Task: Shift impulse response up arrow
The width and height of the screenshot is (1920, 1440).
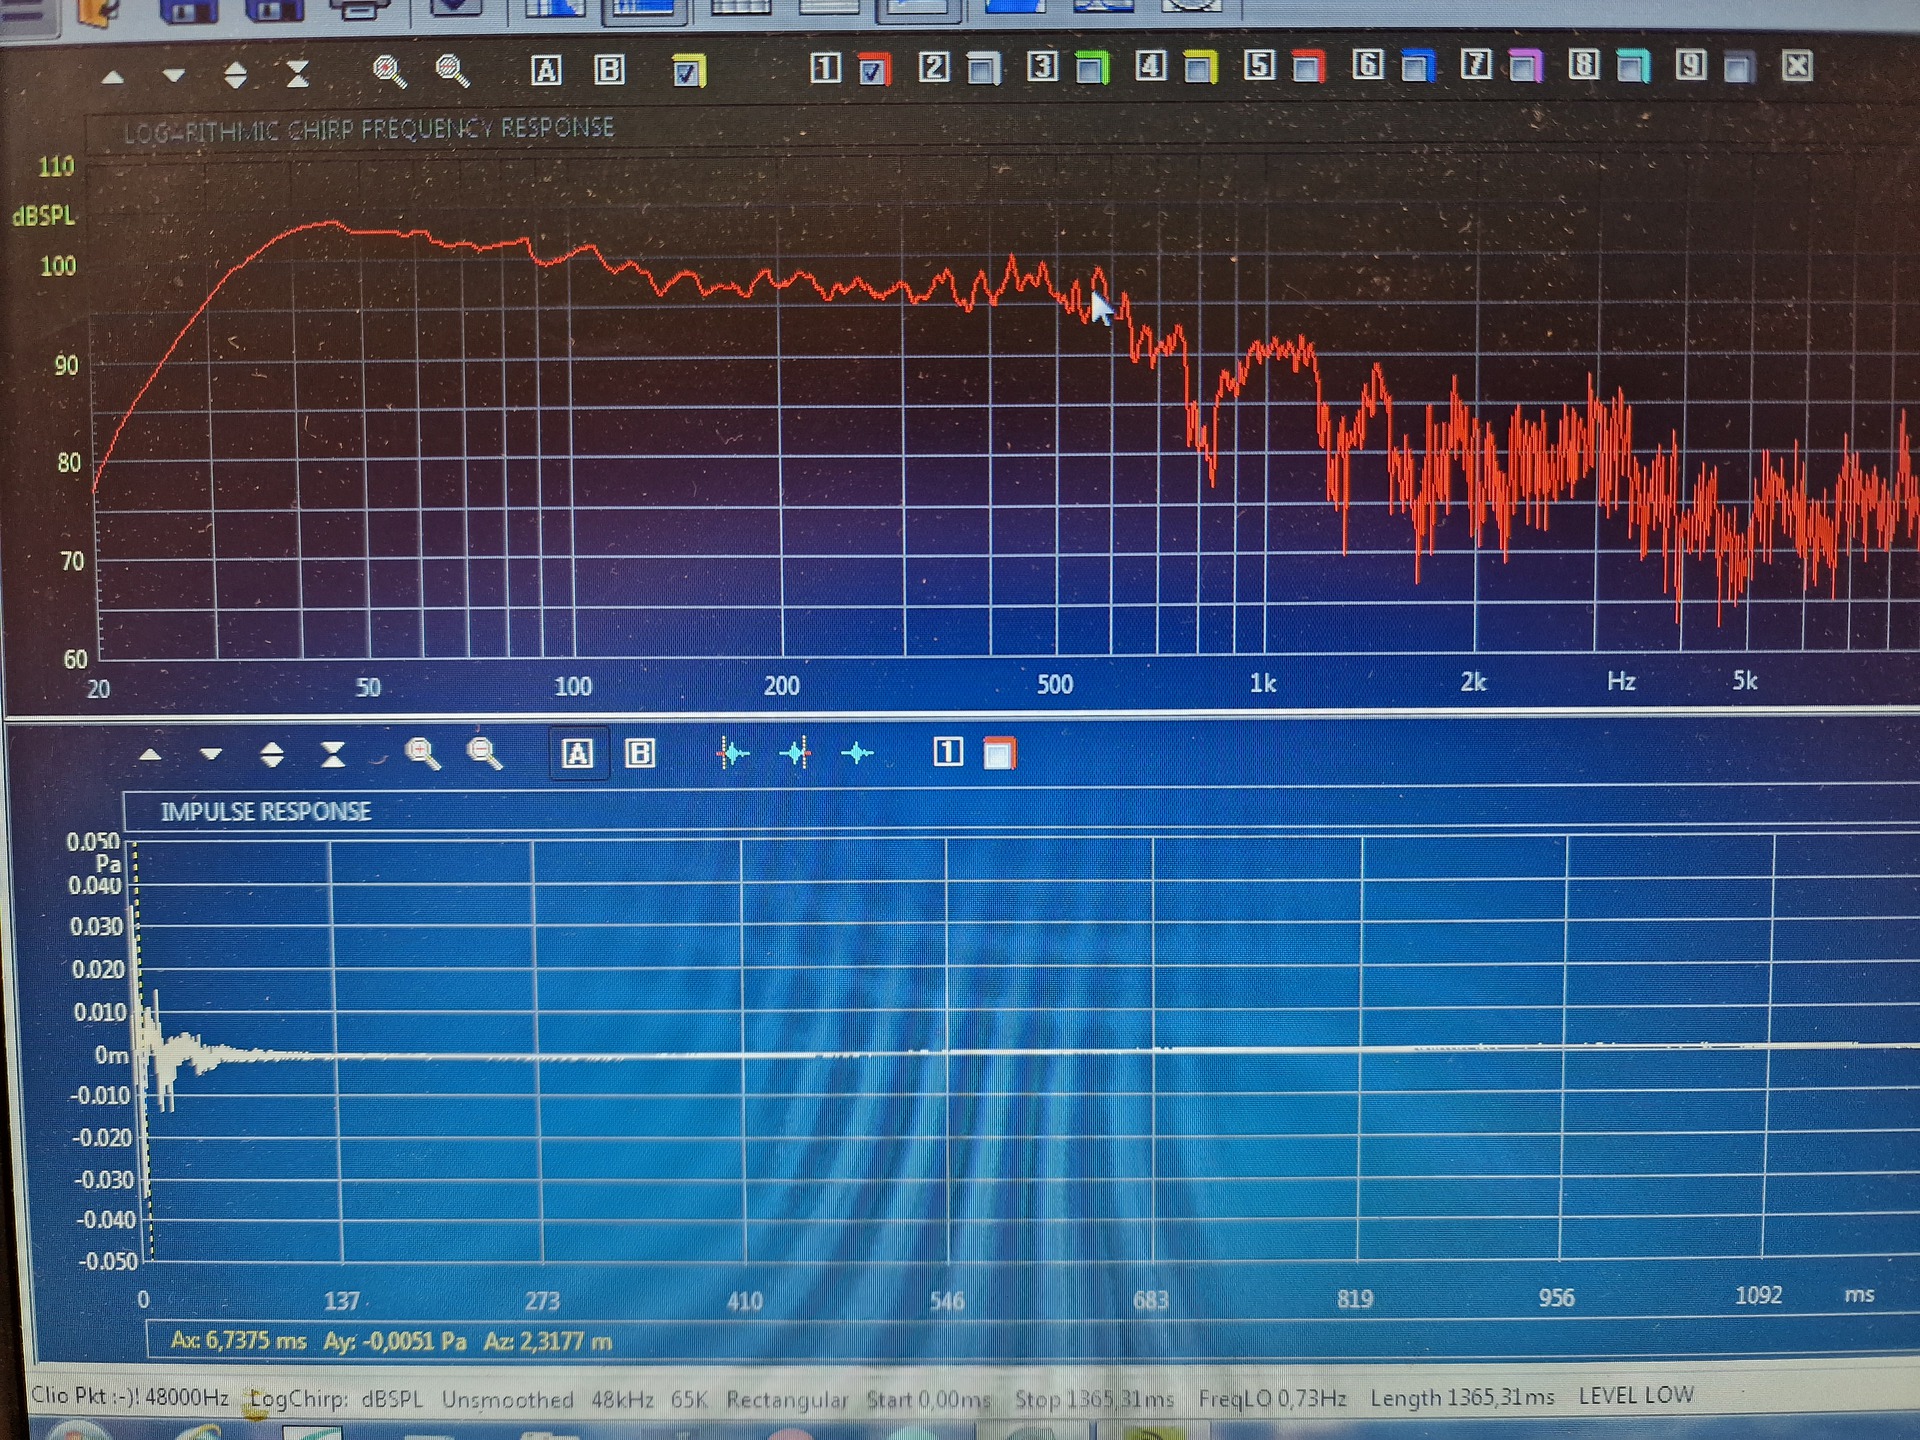Action: click(x=150, y=755)
